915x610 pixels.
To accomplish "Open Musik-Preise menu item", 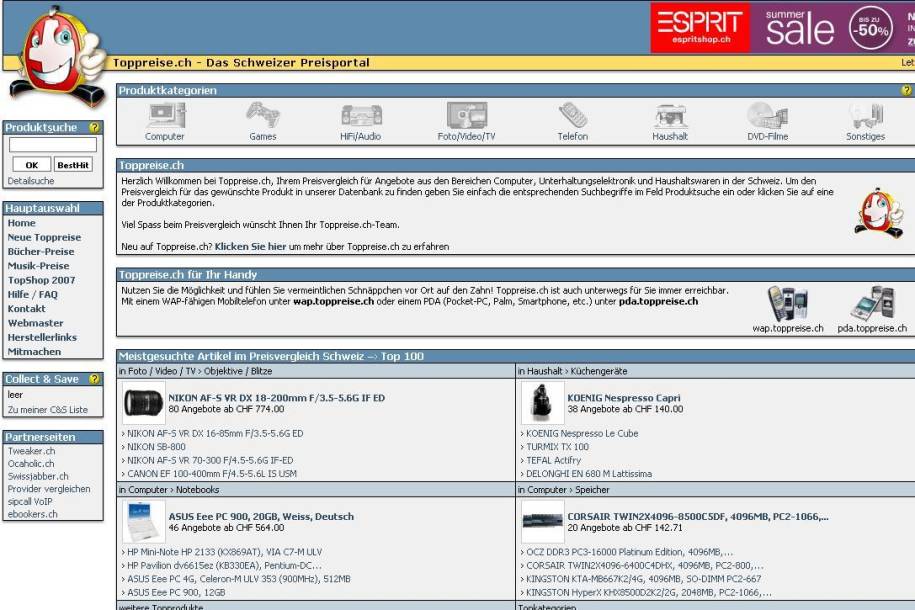I will click(39, 266).
